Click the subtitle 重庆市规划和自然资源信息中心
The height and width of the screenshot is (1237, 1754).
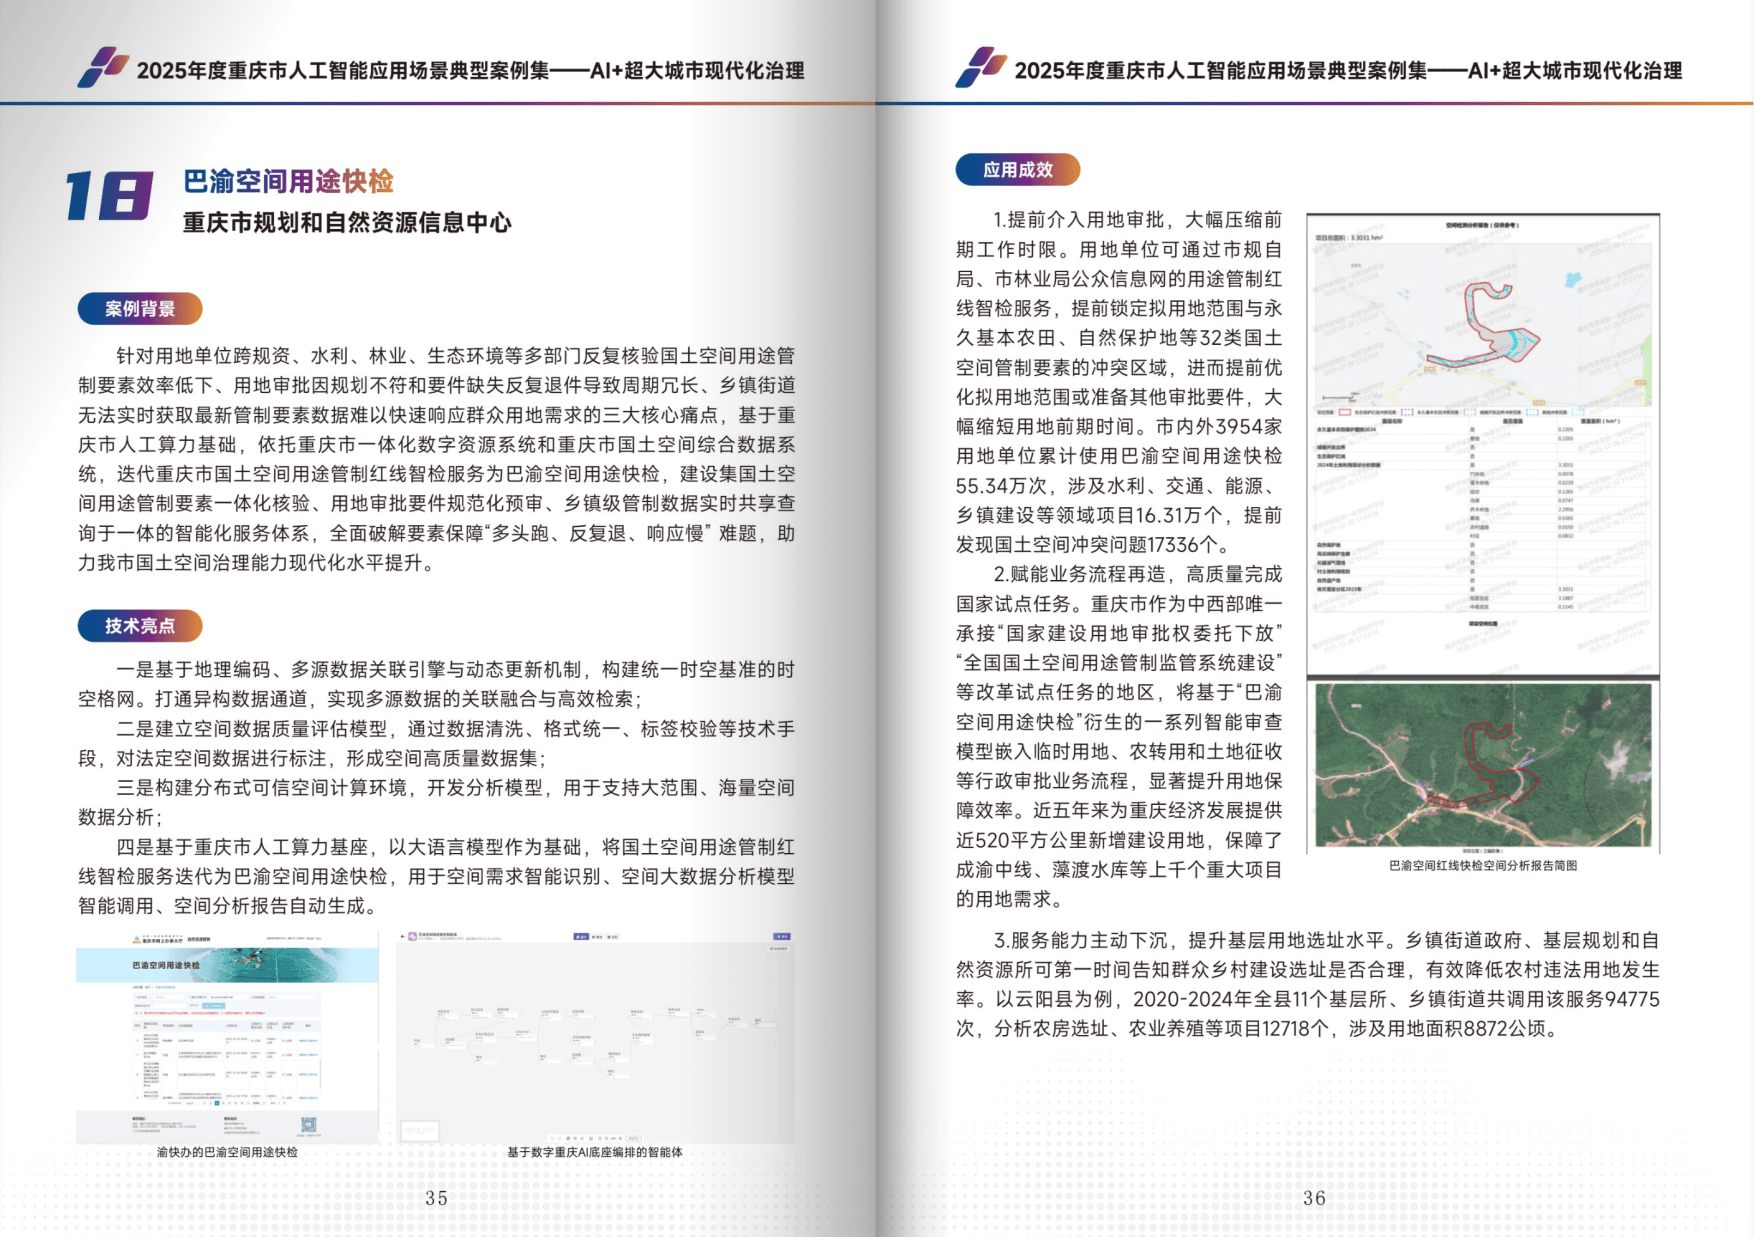point(346,222)
